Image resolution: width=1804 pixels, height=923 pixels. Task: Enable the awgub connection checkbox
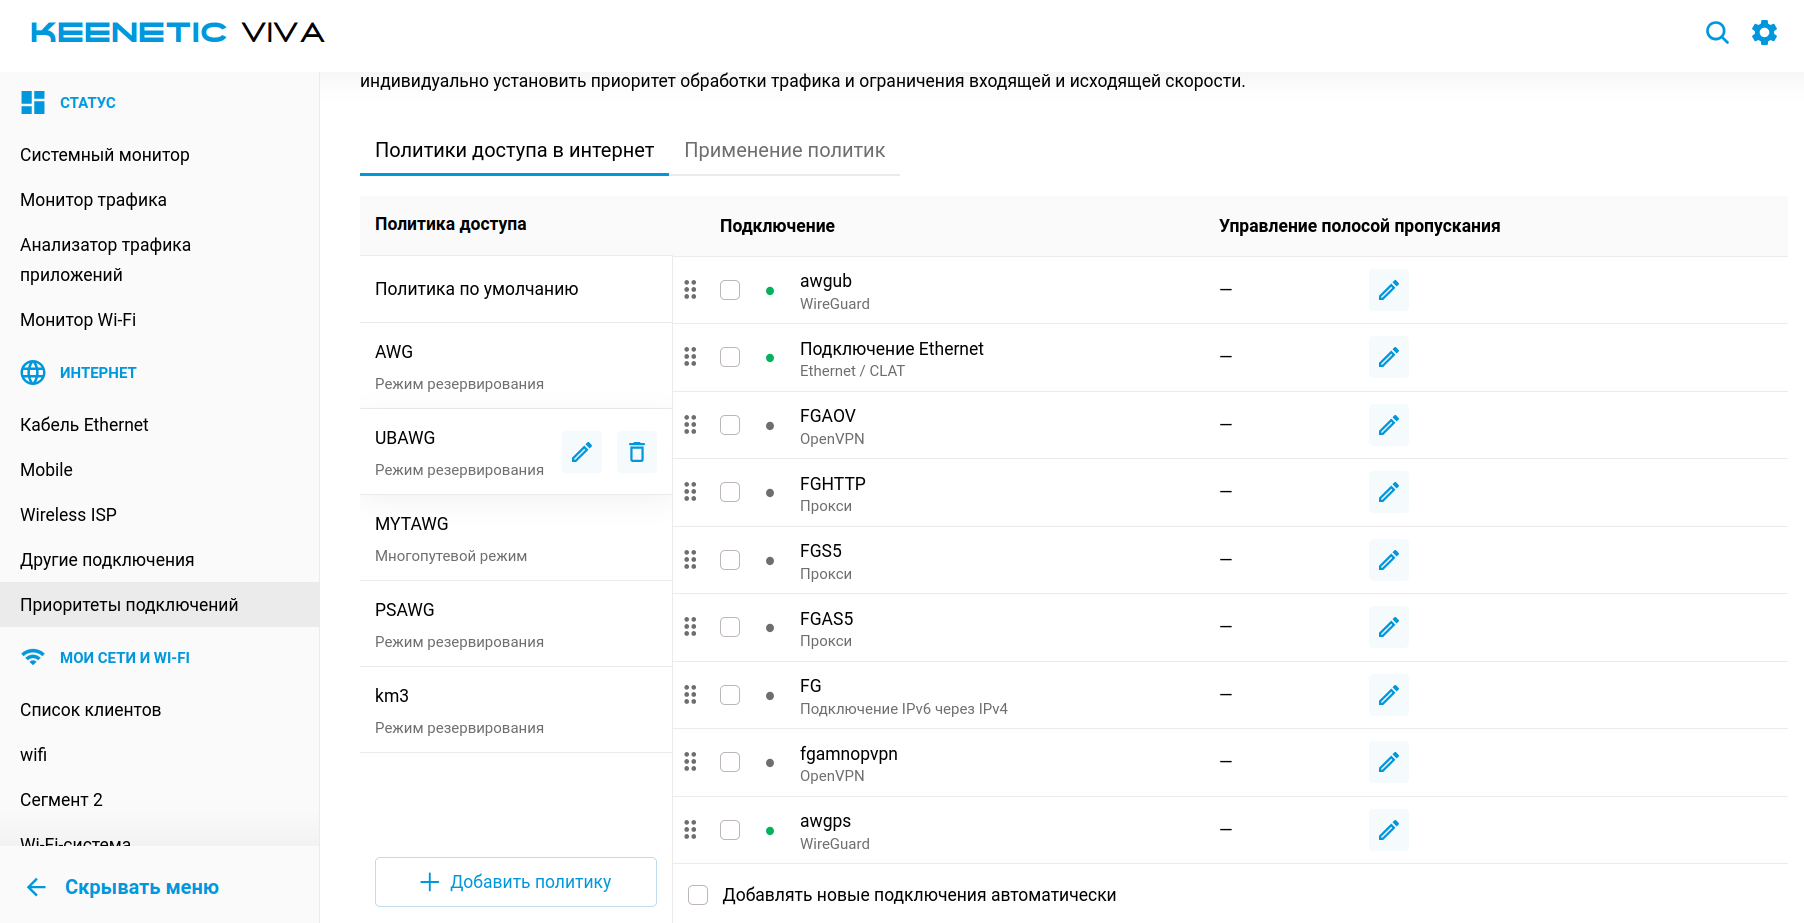pyautogui.click(x=730, y=290)
